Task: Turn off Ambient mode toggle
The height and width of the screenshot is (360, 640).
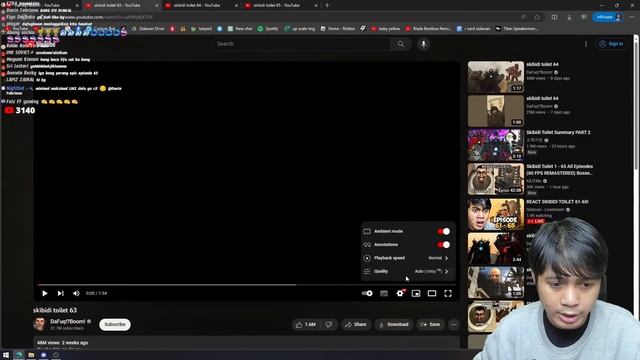Action: pos(444,231)
